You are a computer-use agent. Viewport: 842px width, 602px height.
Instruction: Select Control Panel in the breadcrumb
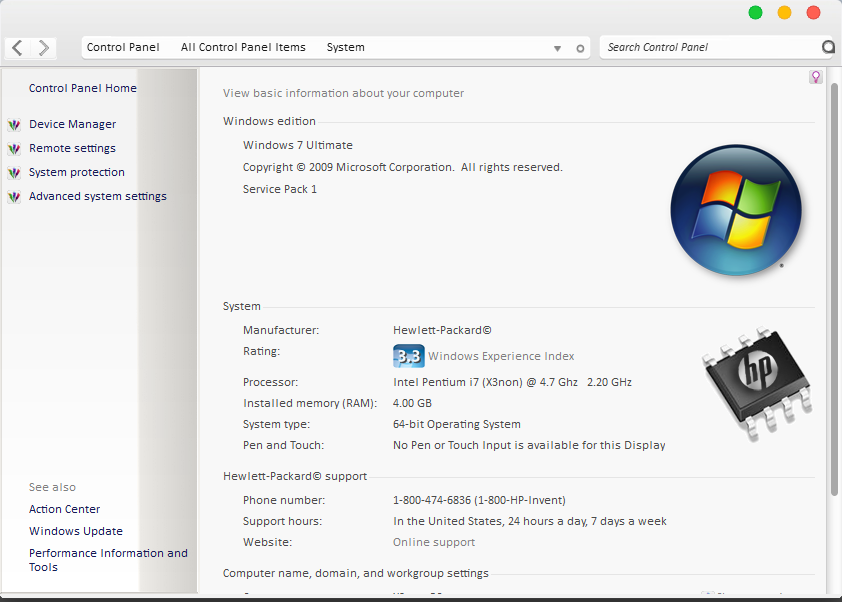(x=123, y=47)
